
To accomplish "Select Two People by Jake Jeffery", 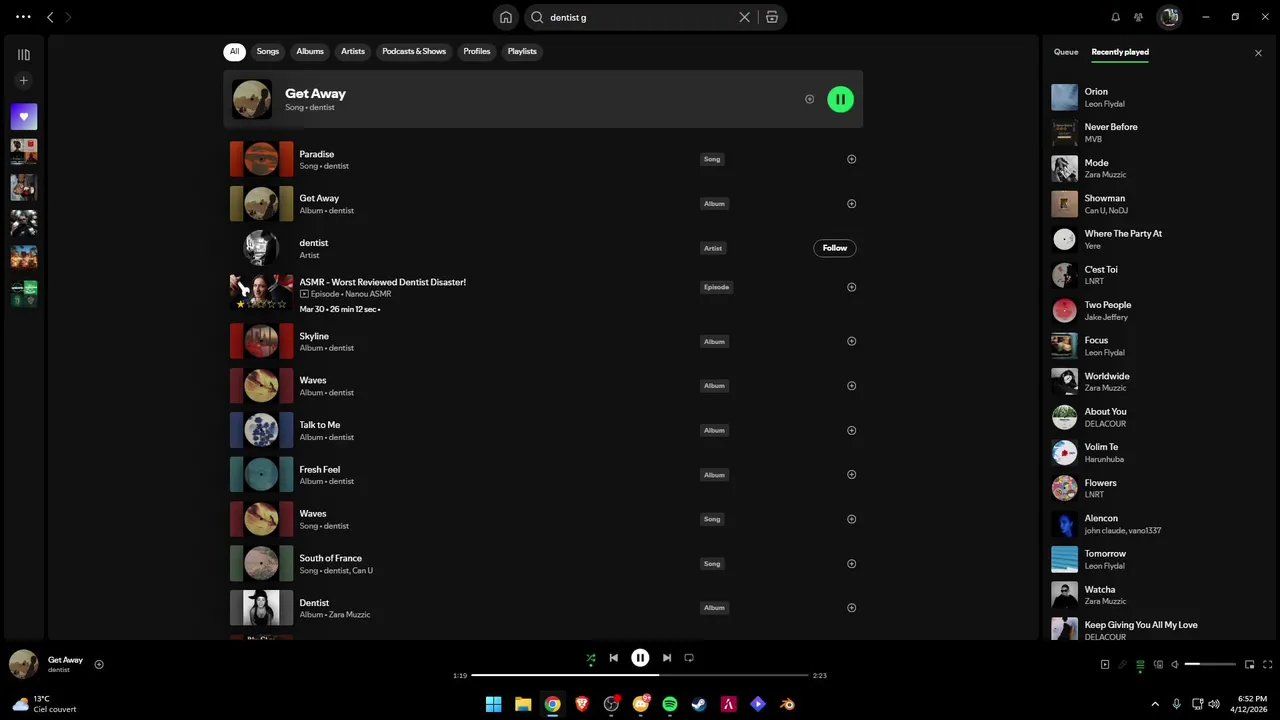I will pos(1154,310).
